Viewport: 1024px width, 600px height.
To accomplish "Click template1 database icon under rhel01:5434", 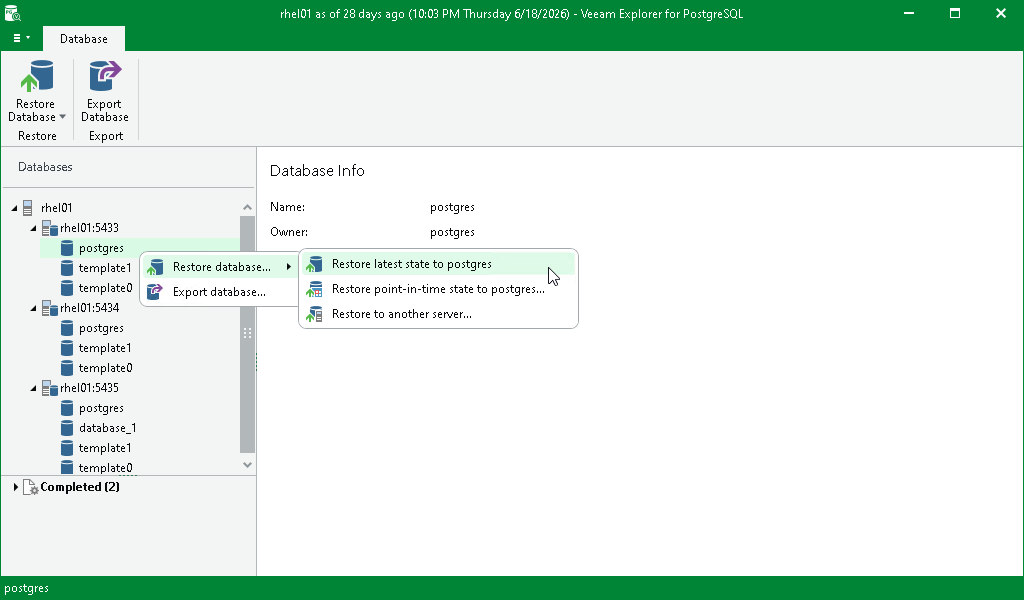I will click(67, 348).
